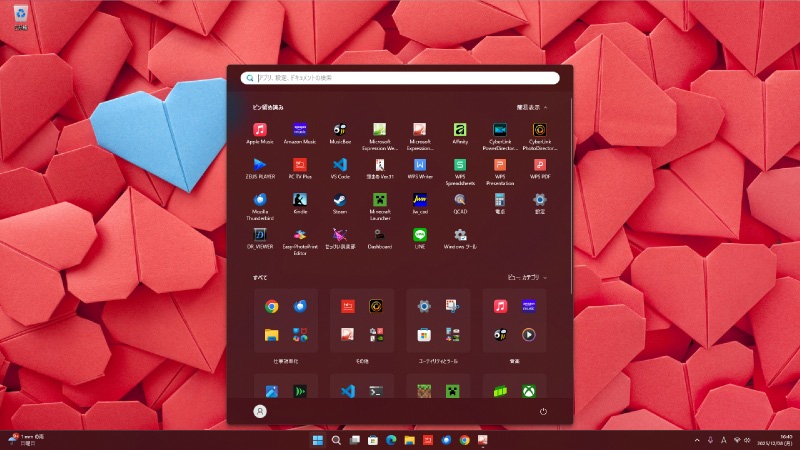Open the ビュー: カテゴリ view dropdown
The image size is (800, 450).
tap(526, 276)
